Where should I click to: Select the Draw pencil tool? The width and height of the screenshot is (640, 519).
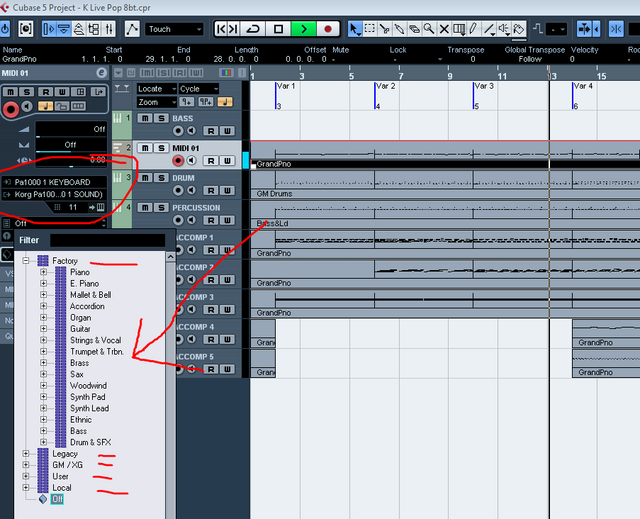(473, 29)
